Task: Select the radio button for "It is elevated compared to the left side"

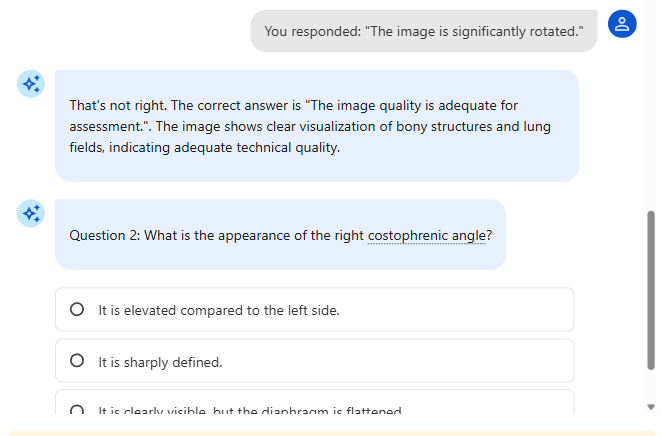Action: [x=77, y=310]
